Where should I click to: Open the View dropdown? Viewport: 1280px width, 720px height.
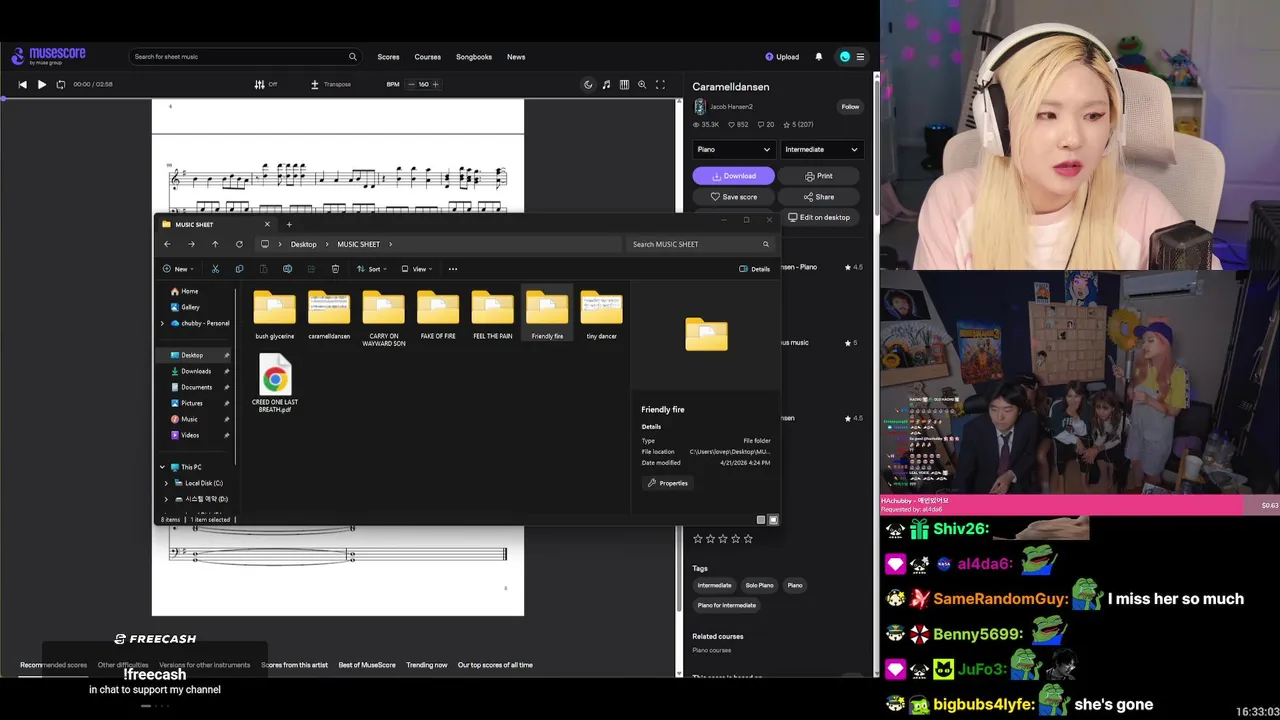pyautogui.click(x=417, y=269)
